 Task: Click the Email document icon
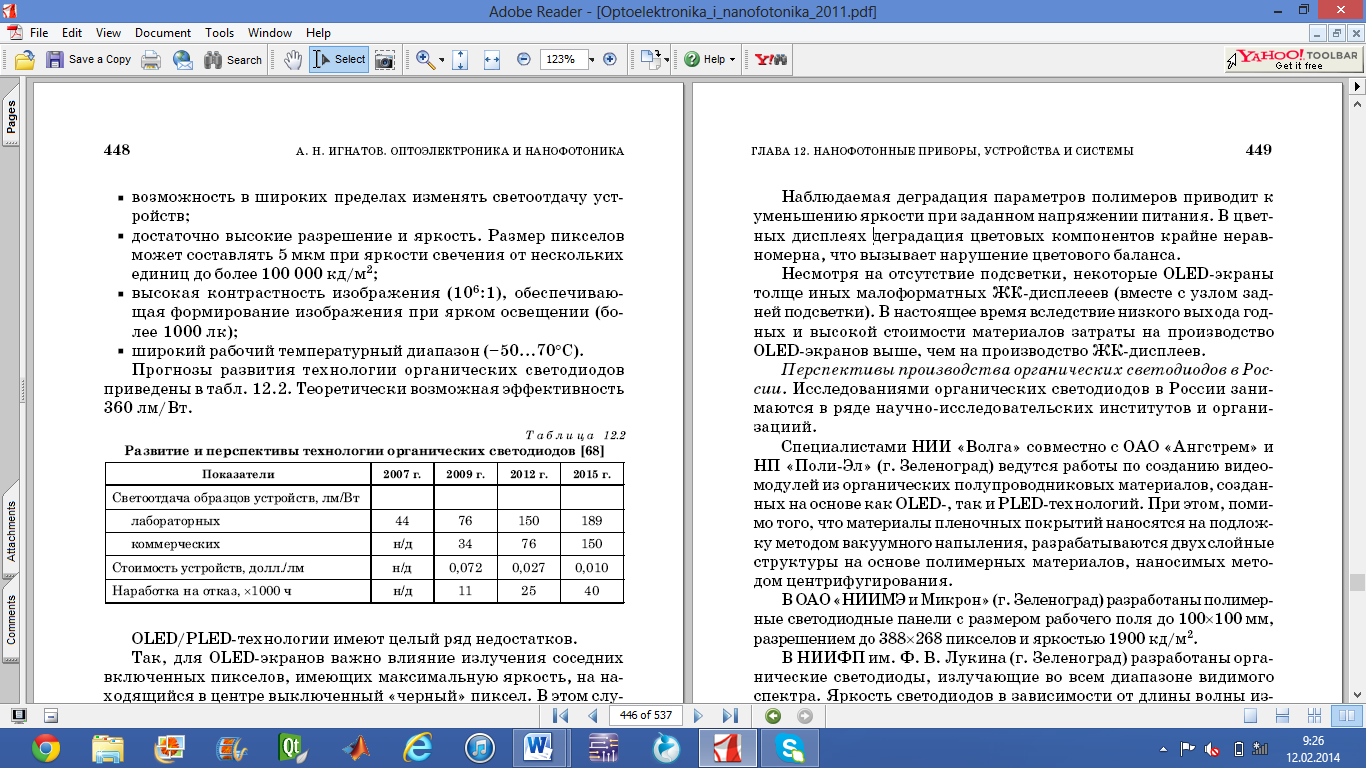tap(182, 60)
